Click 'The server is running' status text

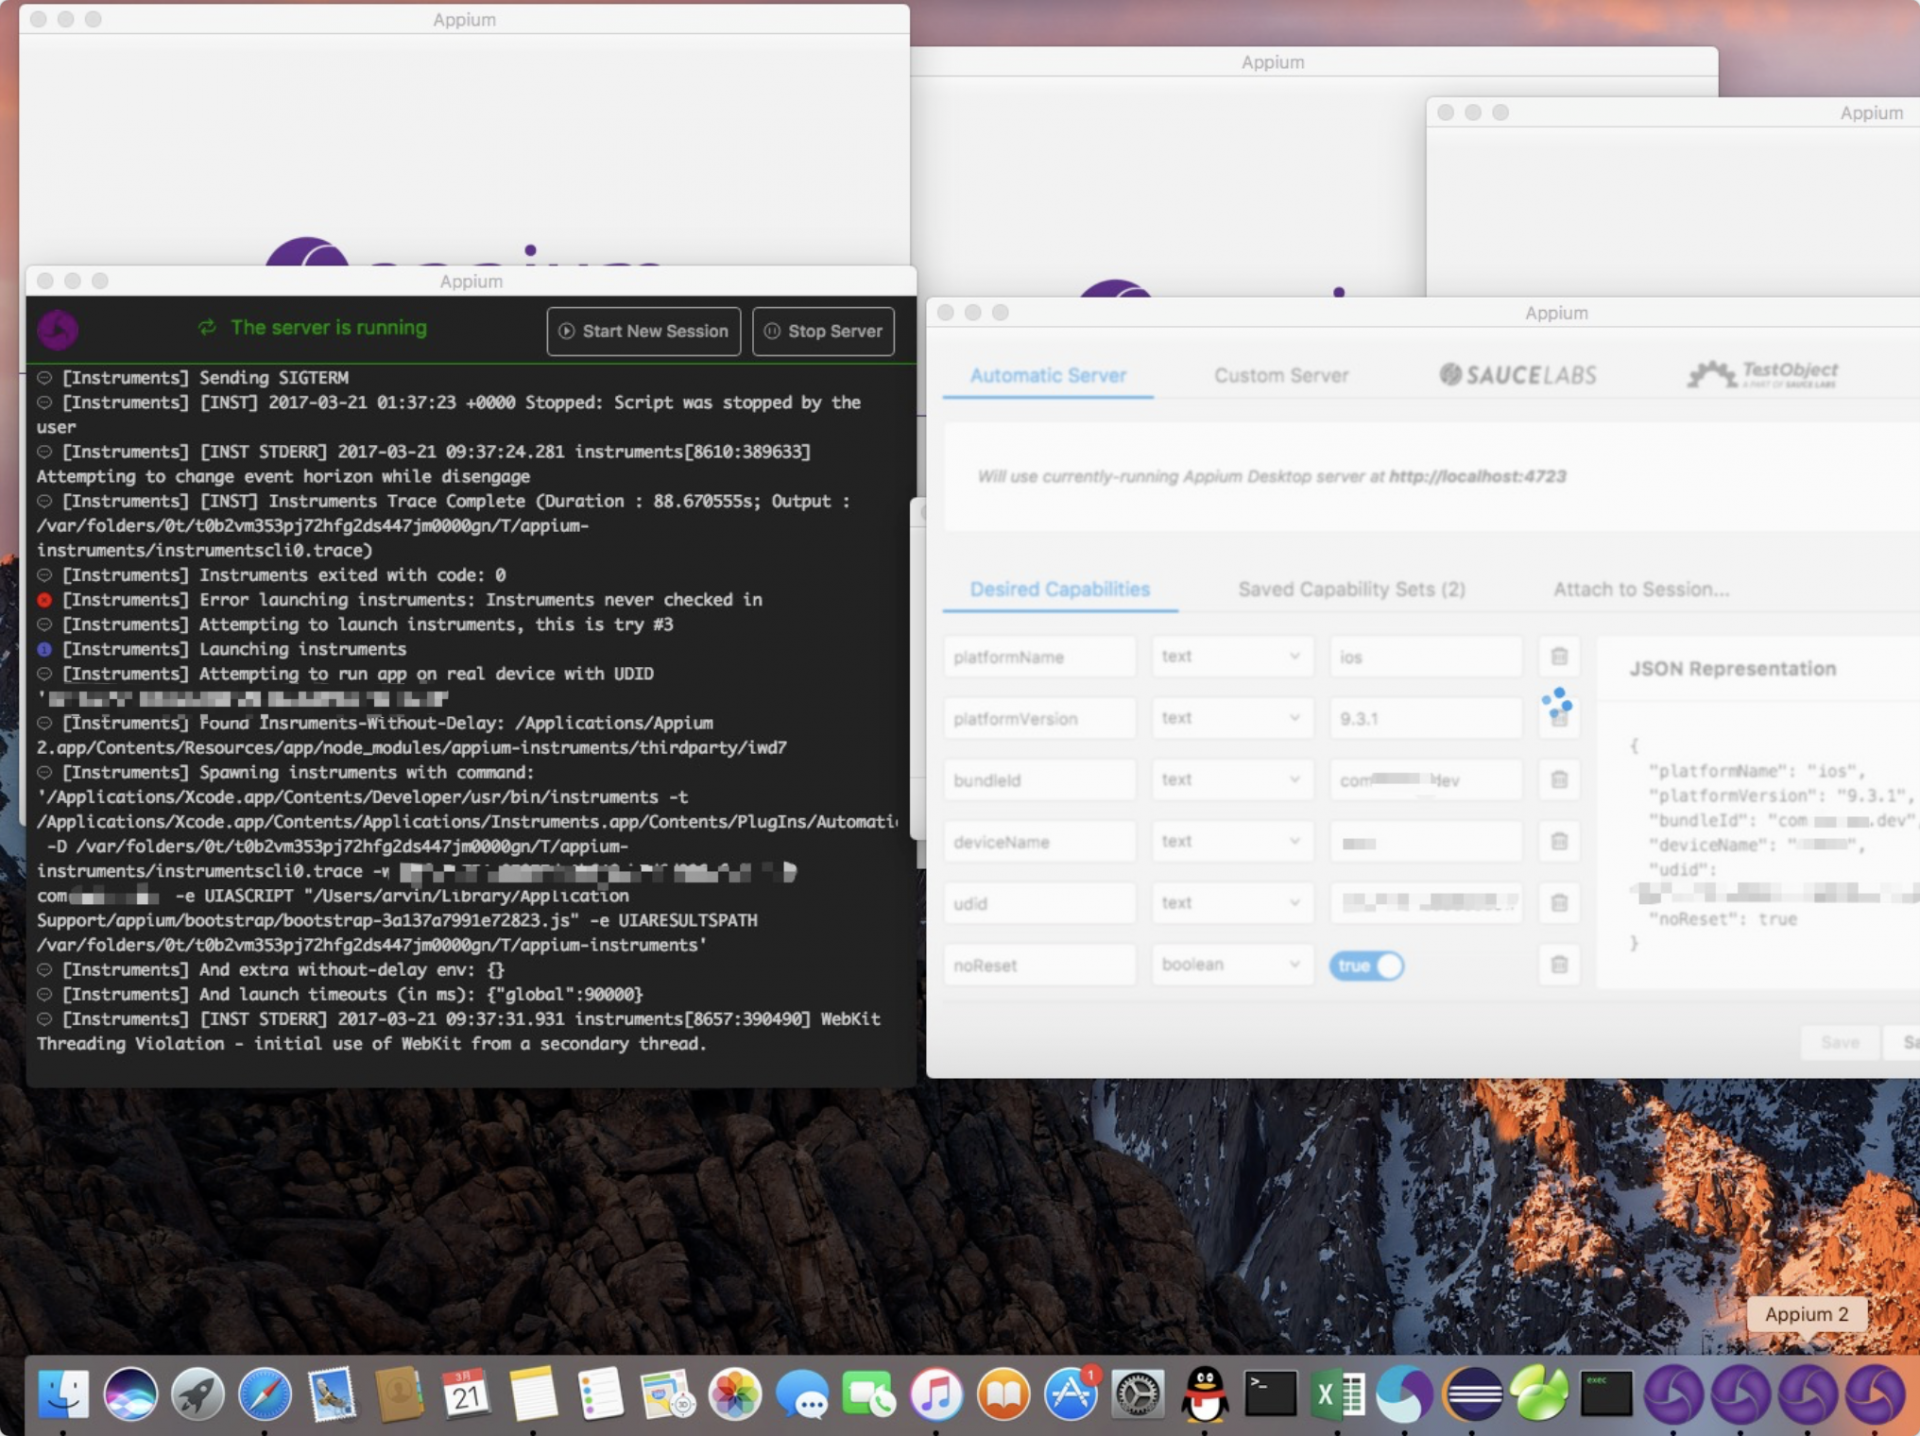coord(328,327)
